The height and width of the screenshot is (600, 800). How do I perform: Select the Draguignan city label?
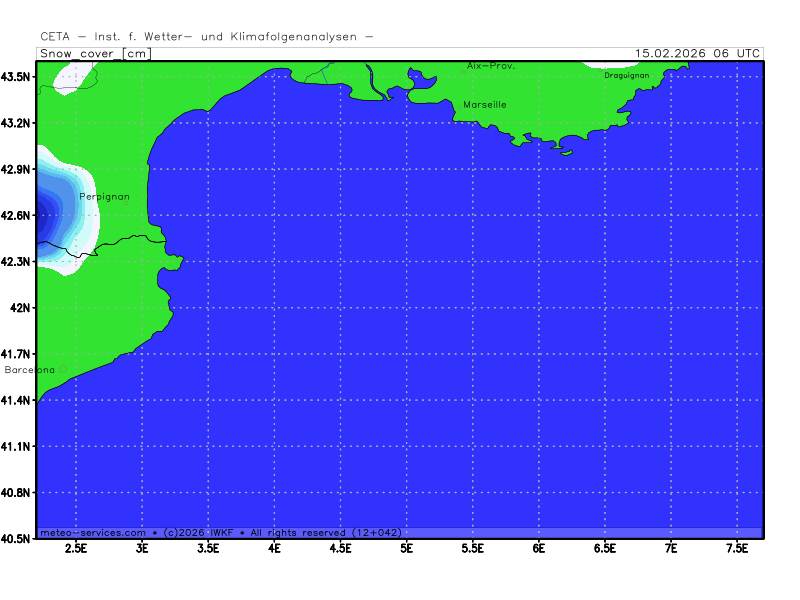[626, 75]
